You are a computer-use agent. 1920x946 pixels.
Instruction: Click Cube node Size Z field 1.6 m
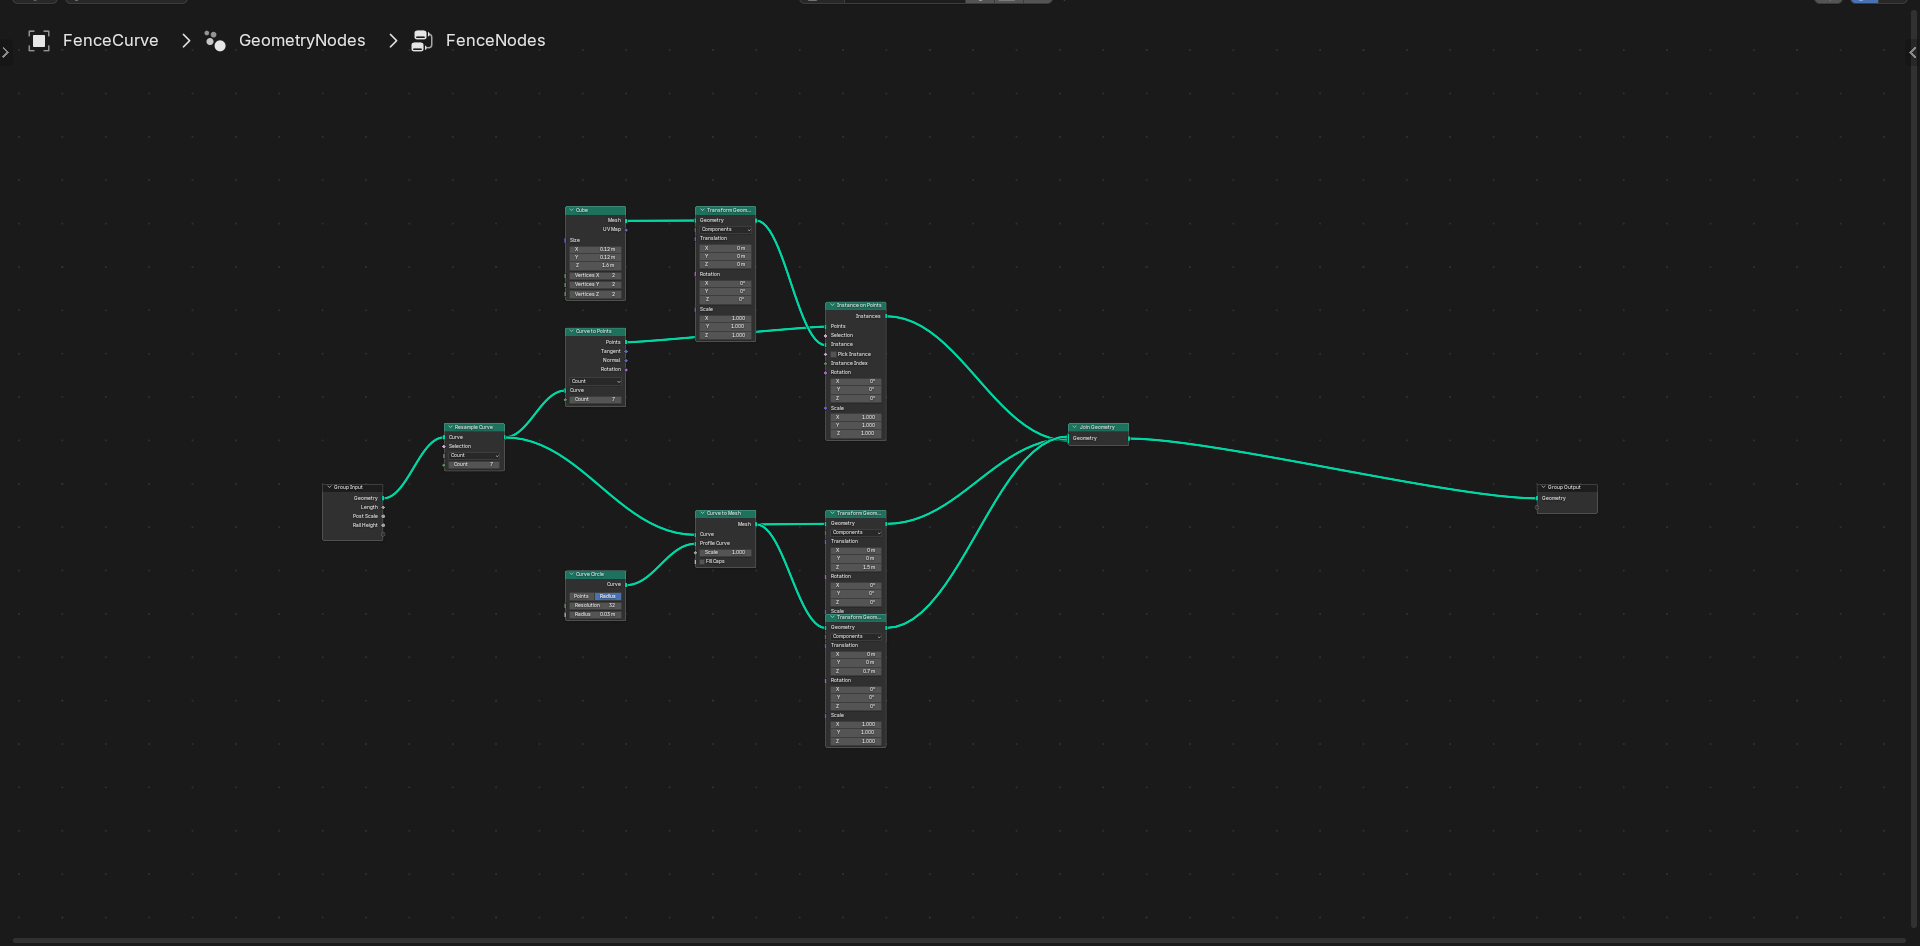596,265
